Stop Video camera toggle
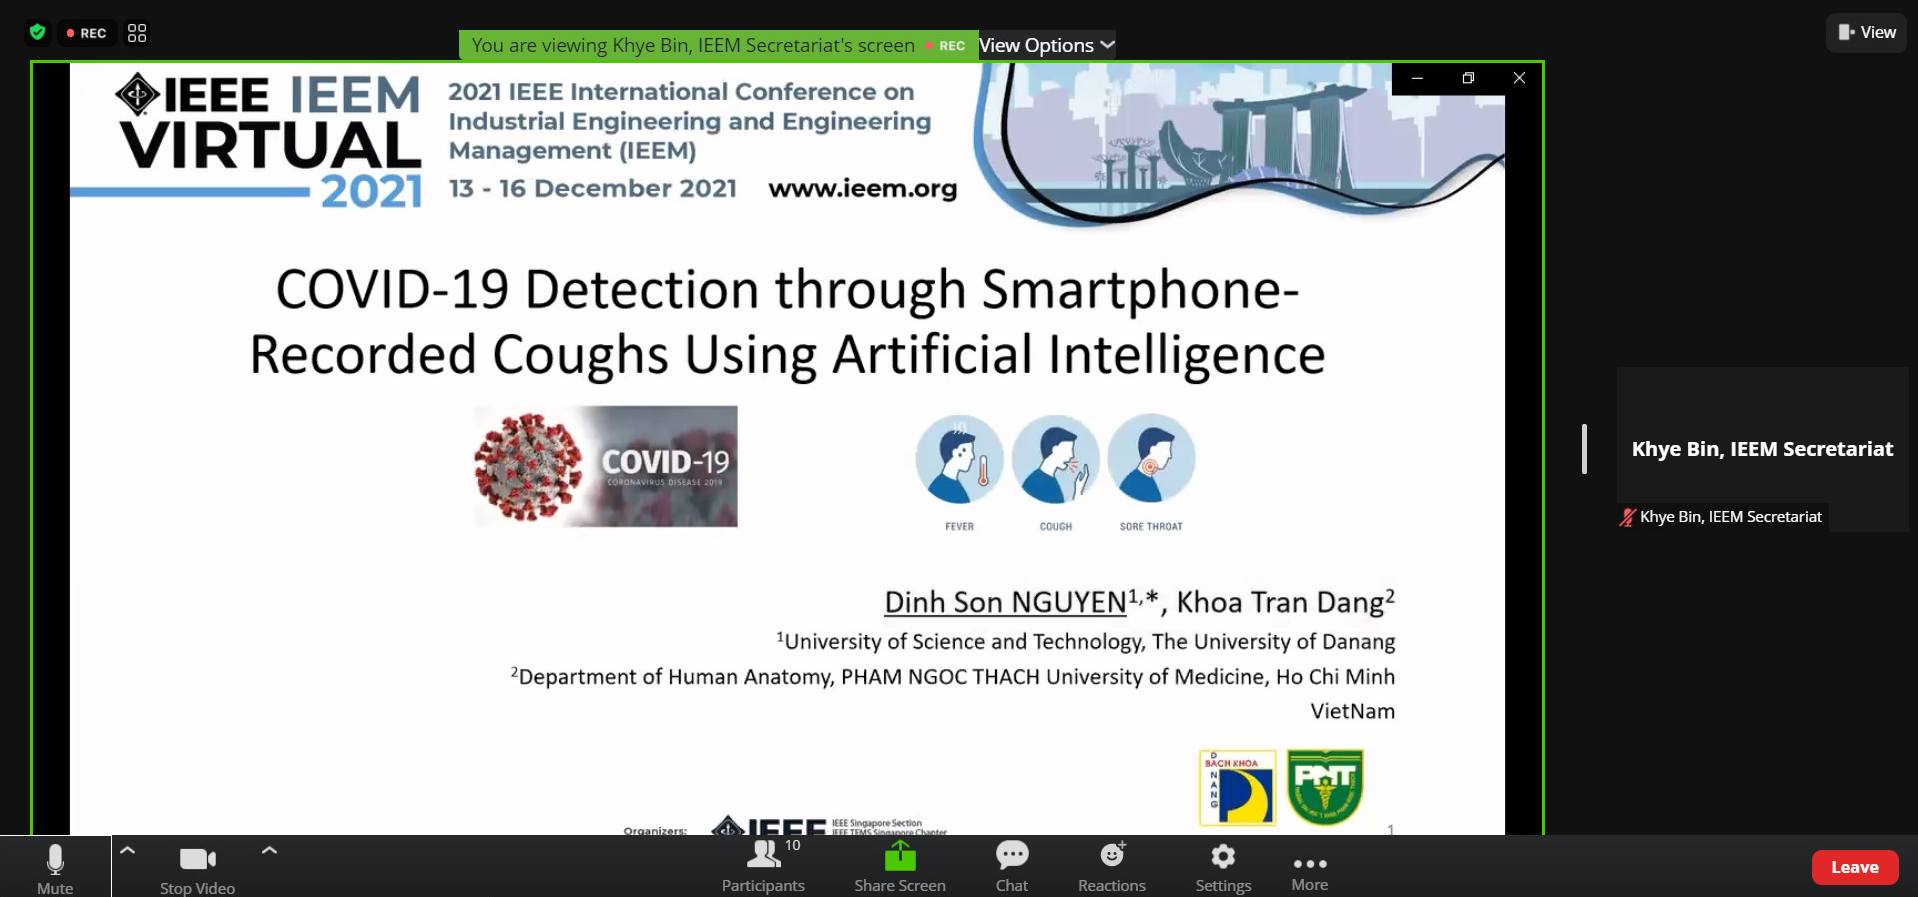Viewport: 1918px width, 897px height. [x=197, y=868]
